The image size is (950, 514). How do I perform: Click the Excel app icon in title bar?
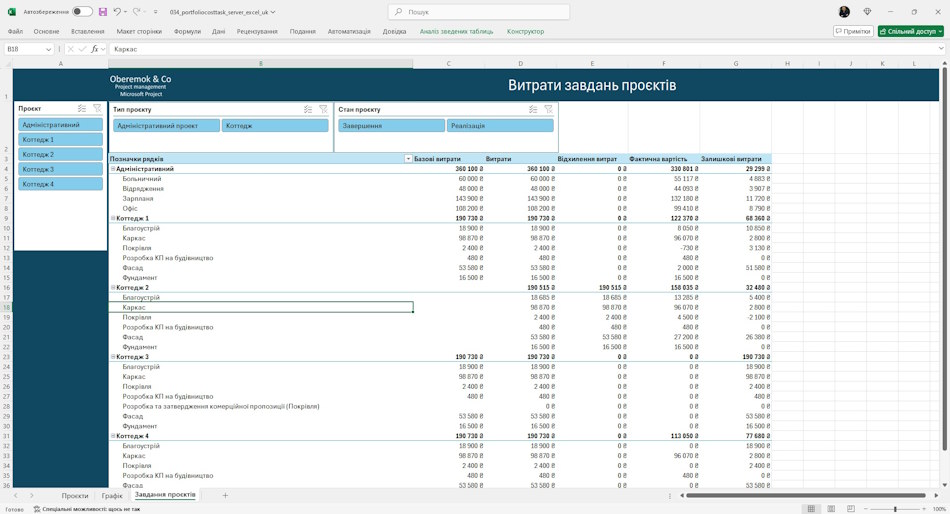12,12
